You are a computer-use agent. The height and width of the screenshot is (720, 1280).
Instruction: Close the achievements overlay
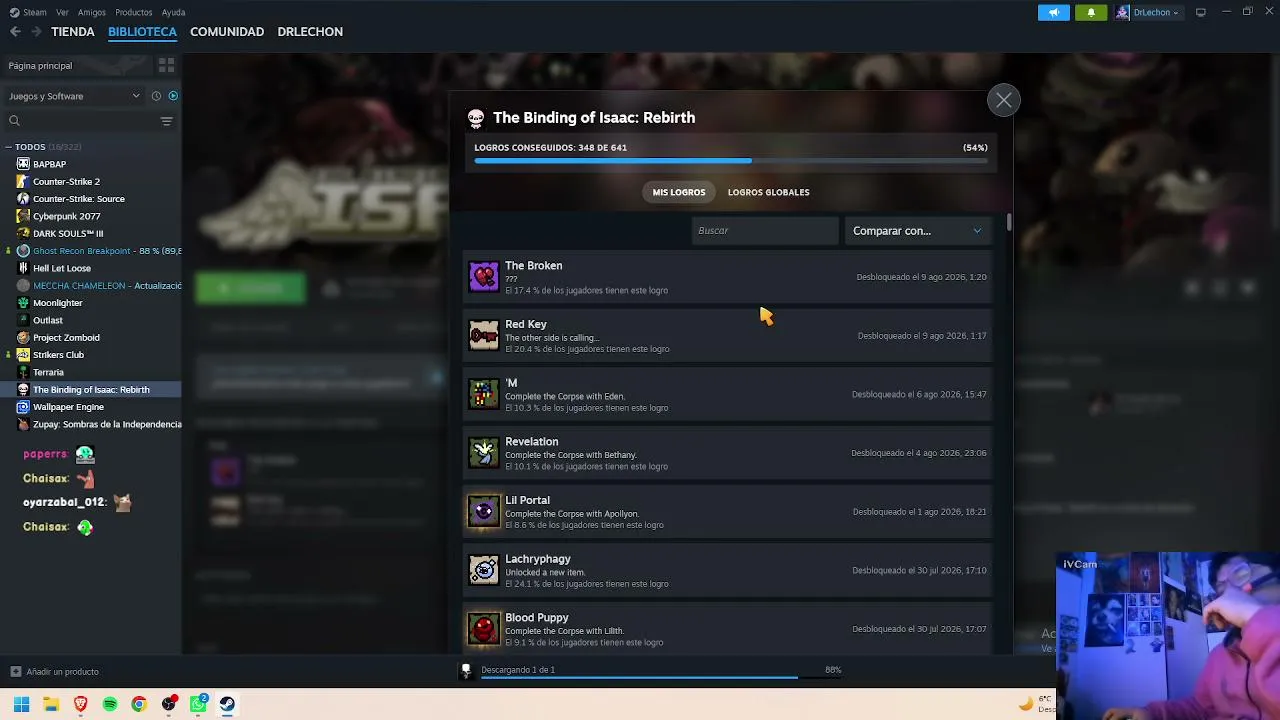tap(1003, 100)
